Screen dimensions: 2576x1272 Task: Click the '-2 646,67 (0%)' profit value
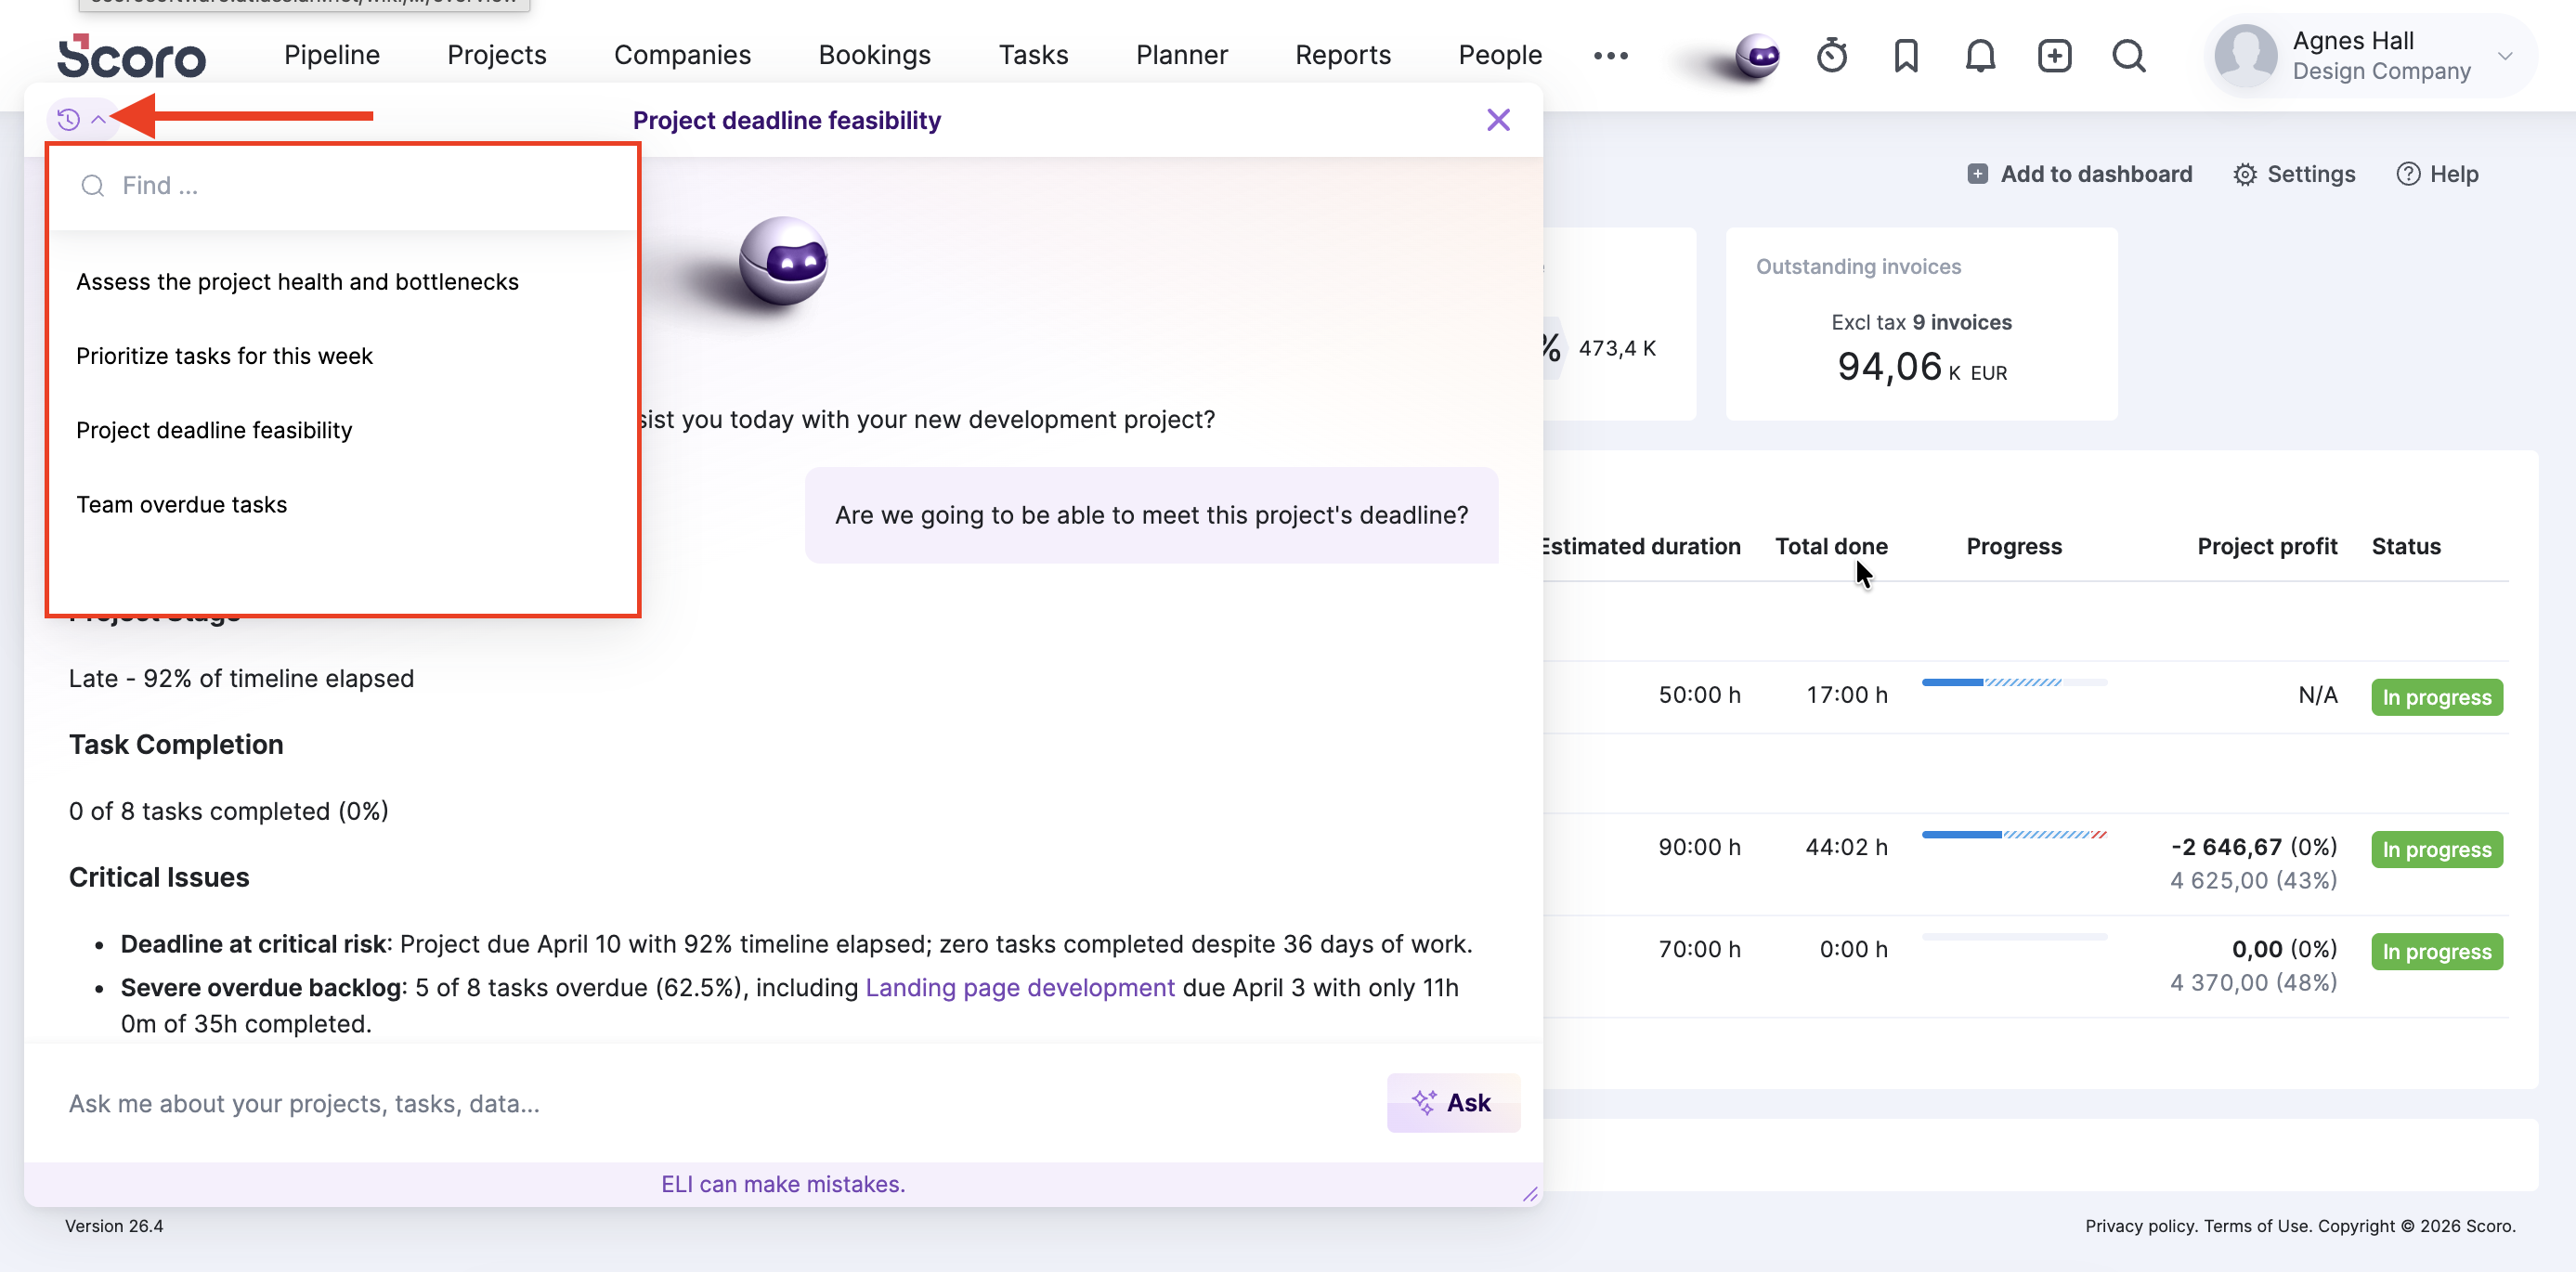tap(2254, 846)
